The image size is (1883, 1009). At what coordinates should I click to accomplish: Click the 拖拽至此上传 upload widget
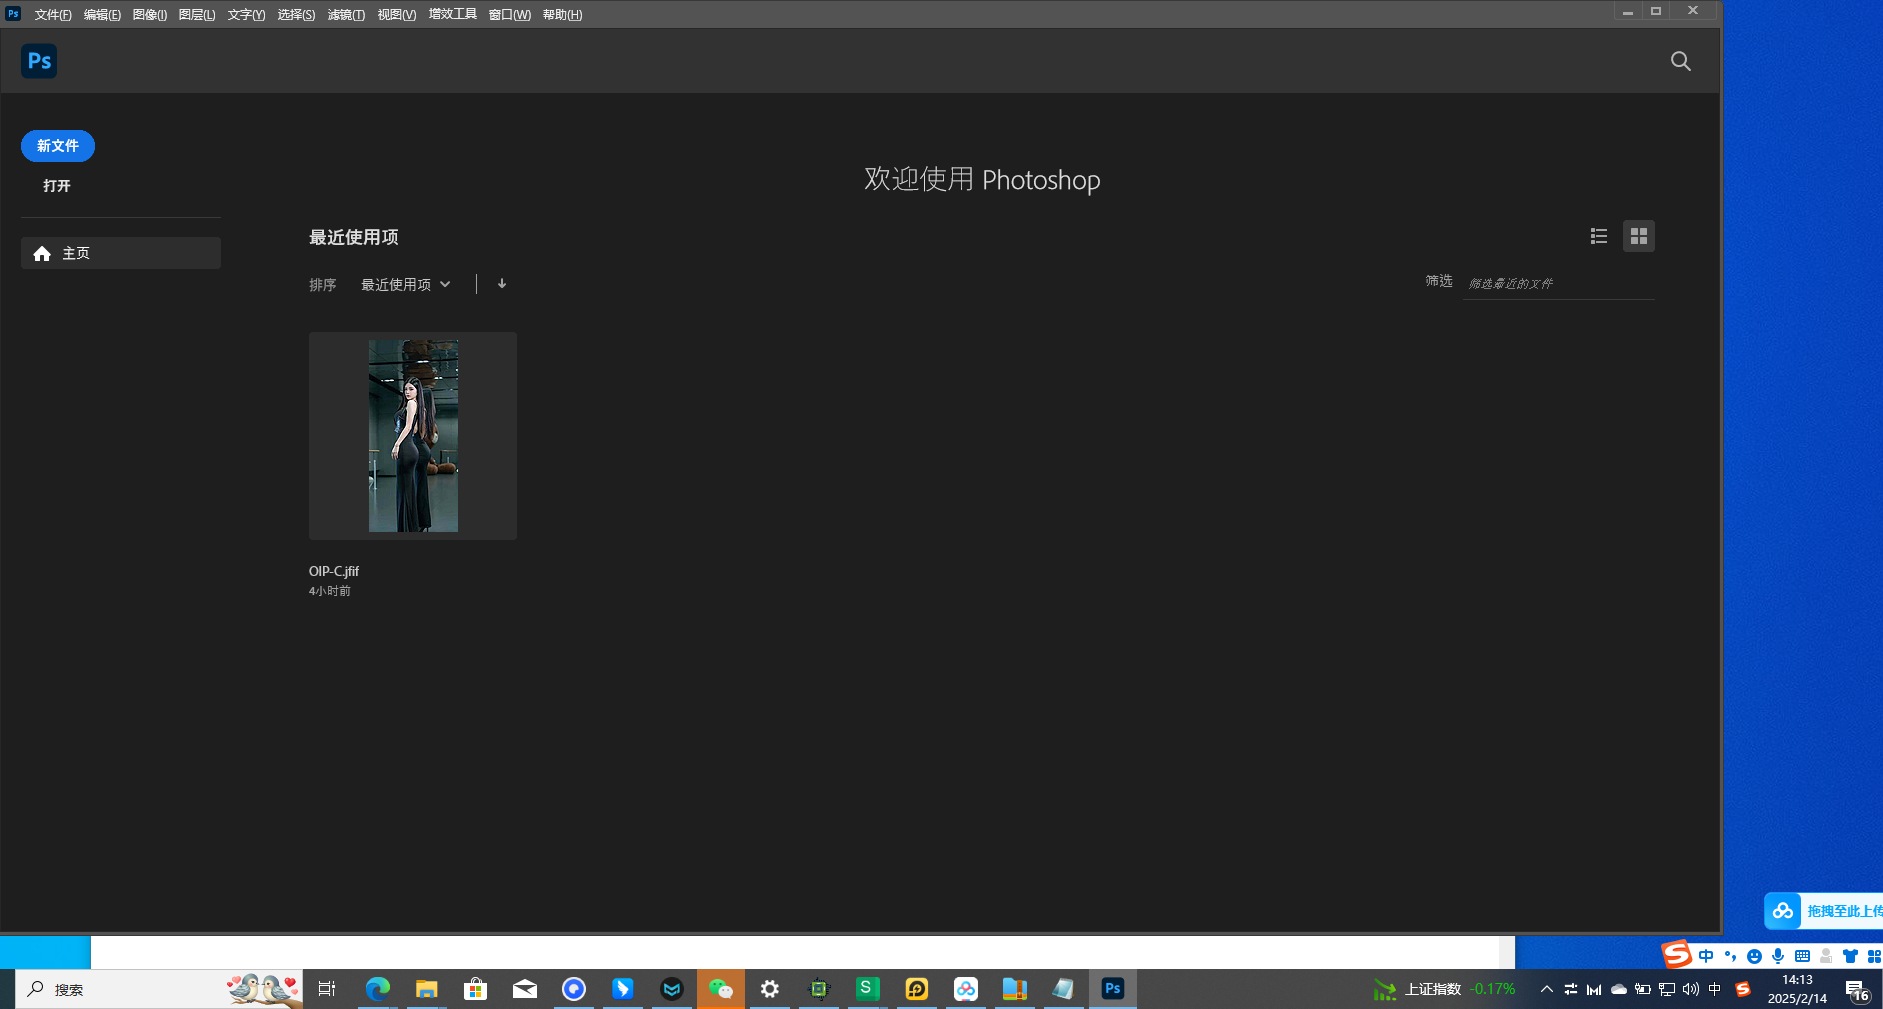[1823, 911]
